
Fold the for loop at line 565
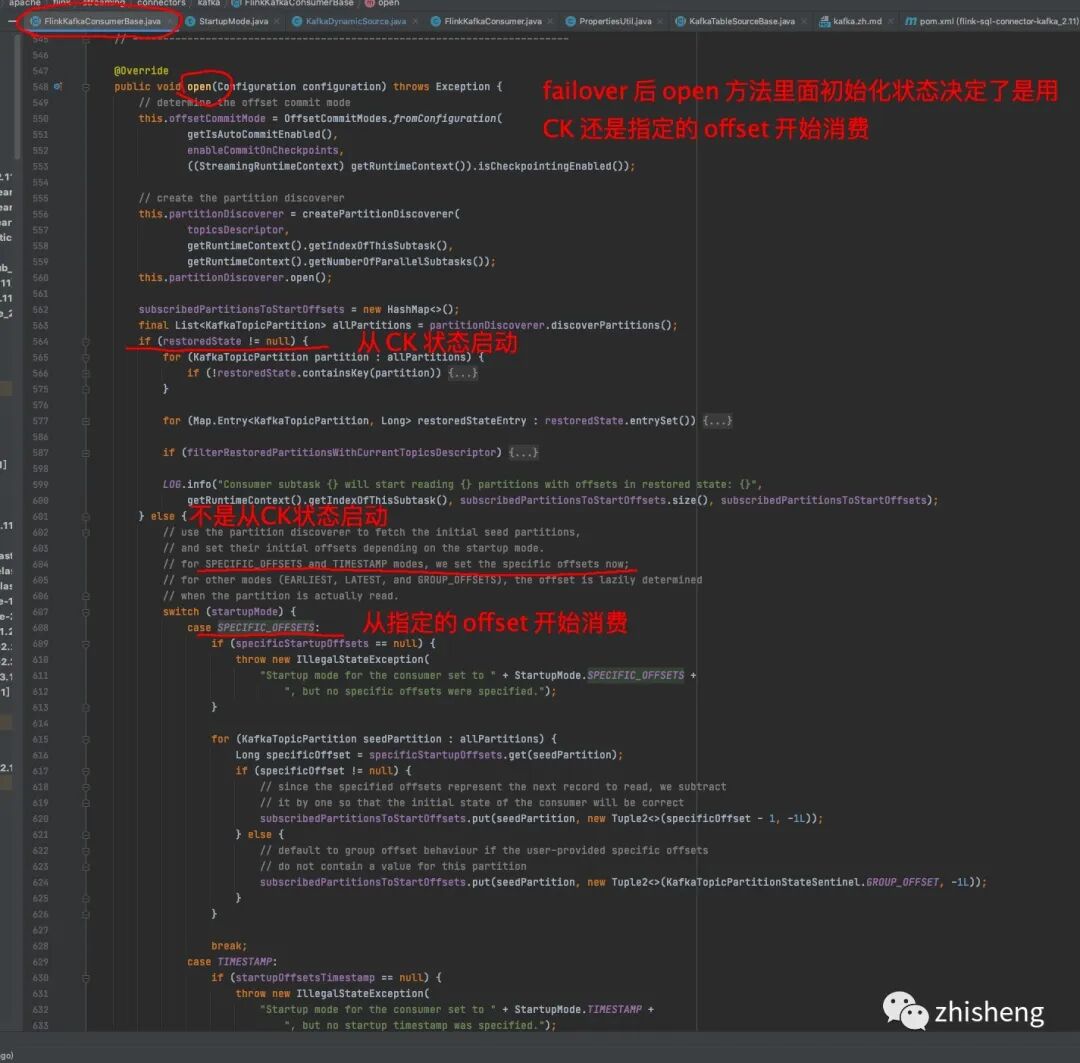pyautogui.click(x=86, y=358)
